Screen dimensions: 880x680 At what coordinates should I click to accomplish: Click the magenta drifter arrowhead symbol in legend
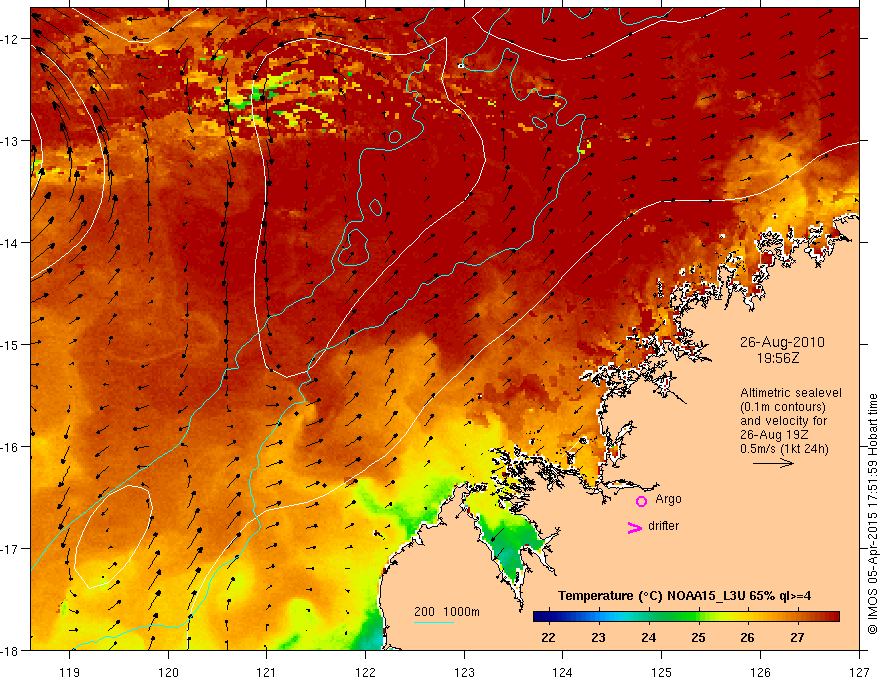coord(634,527)
